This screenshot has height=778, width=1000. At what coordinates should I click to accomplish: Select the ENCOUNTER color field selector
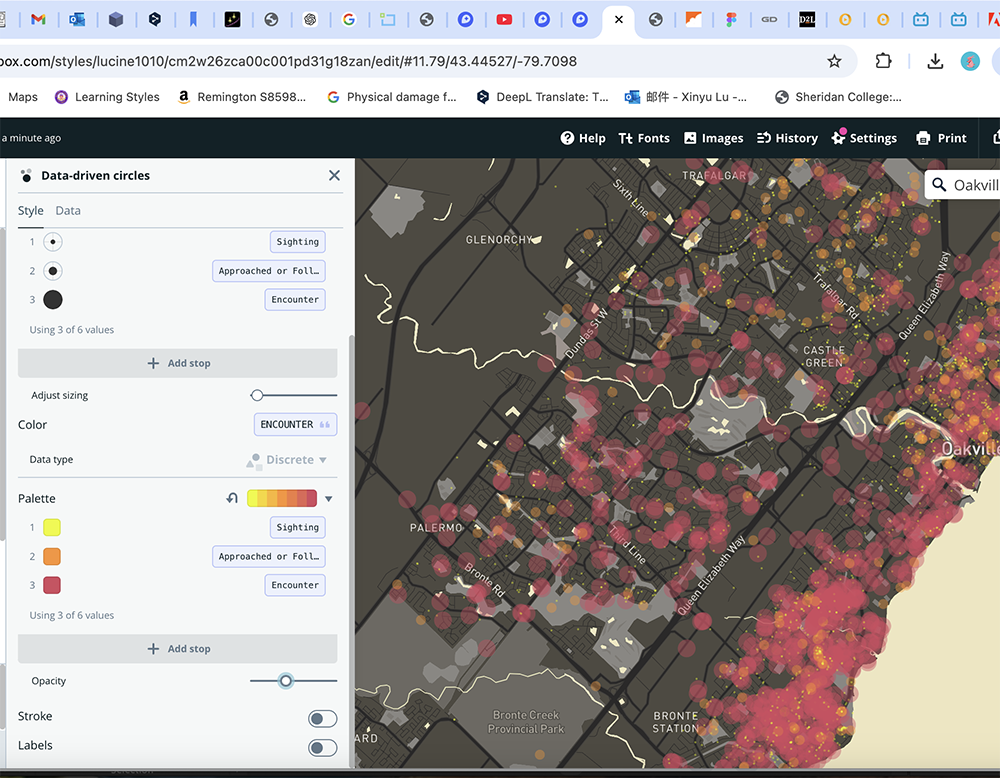click(x=295, y=424)
